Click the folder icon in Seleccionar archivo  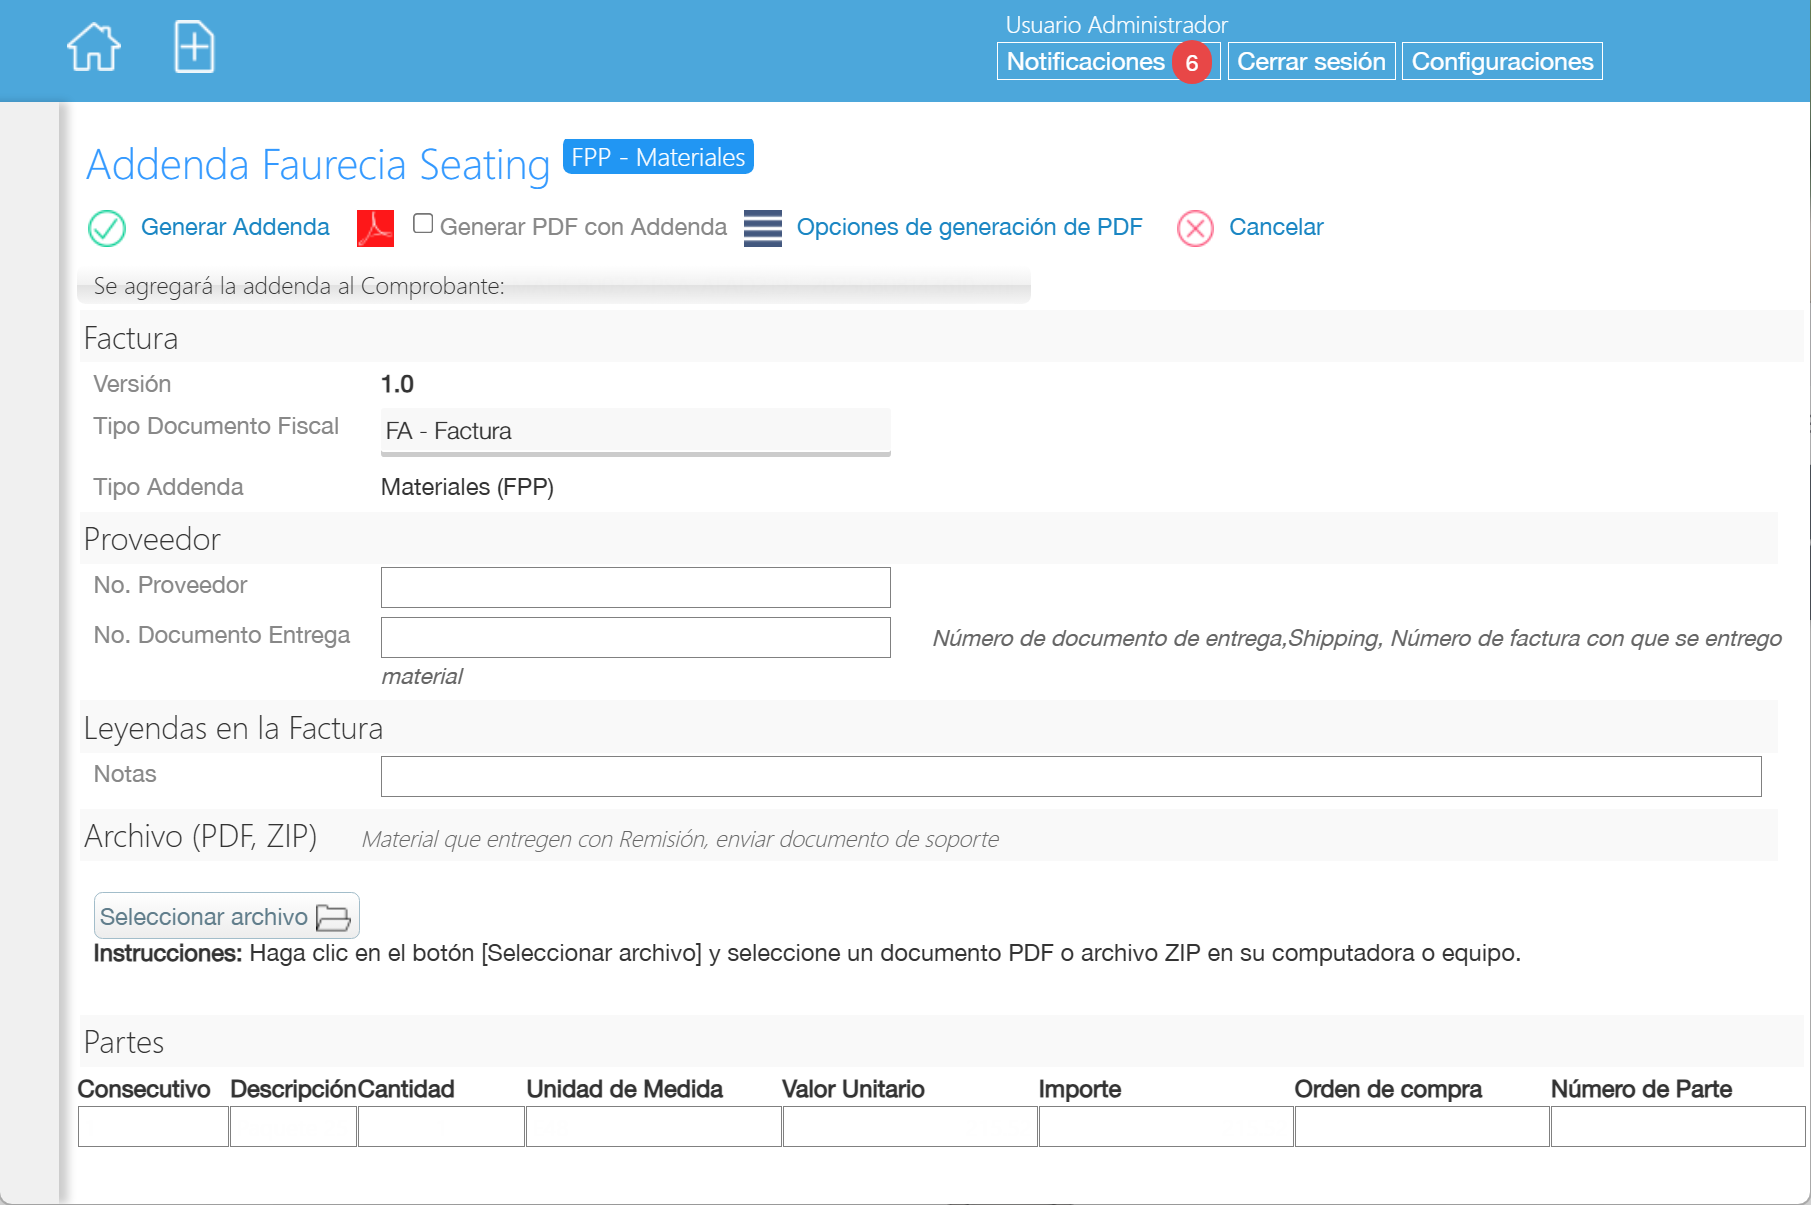coord(333,917)
